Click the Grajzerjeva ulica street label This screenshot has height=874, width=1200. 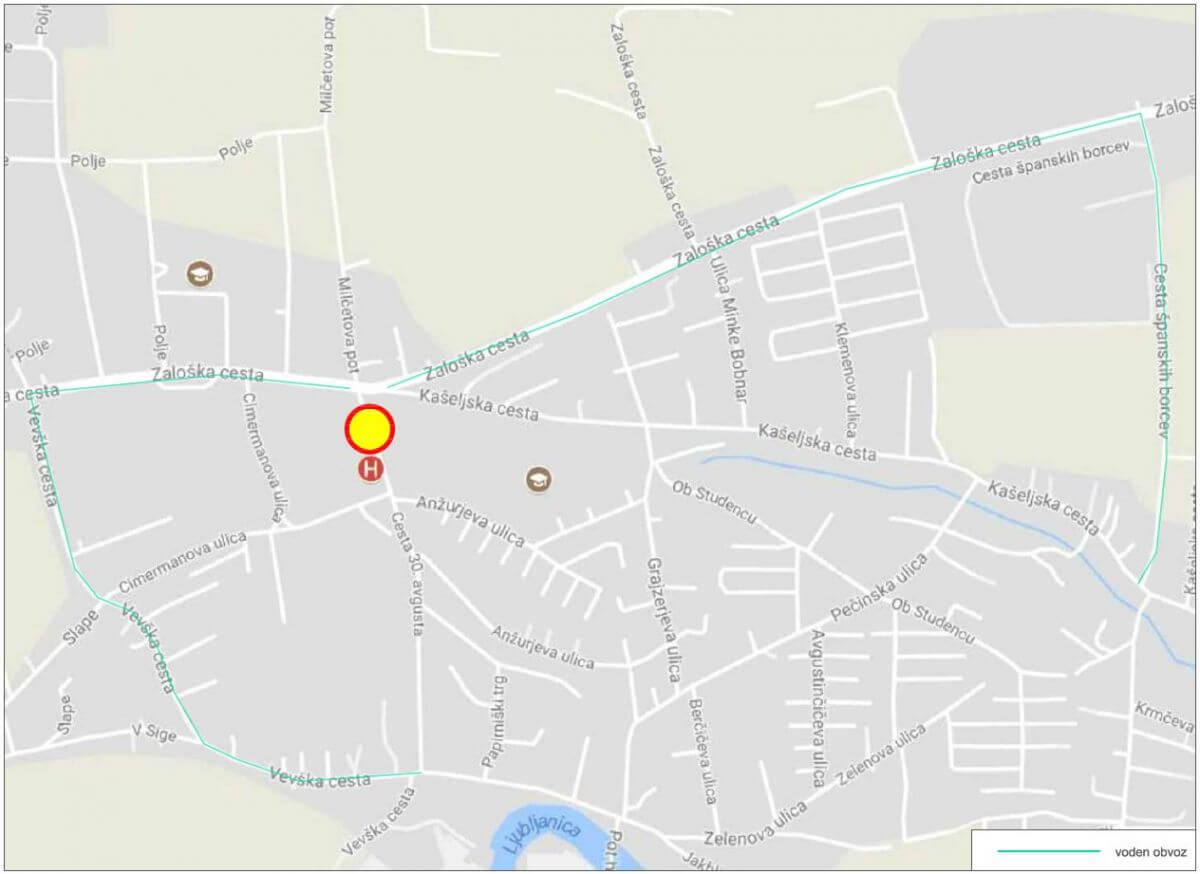(664, 620)
